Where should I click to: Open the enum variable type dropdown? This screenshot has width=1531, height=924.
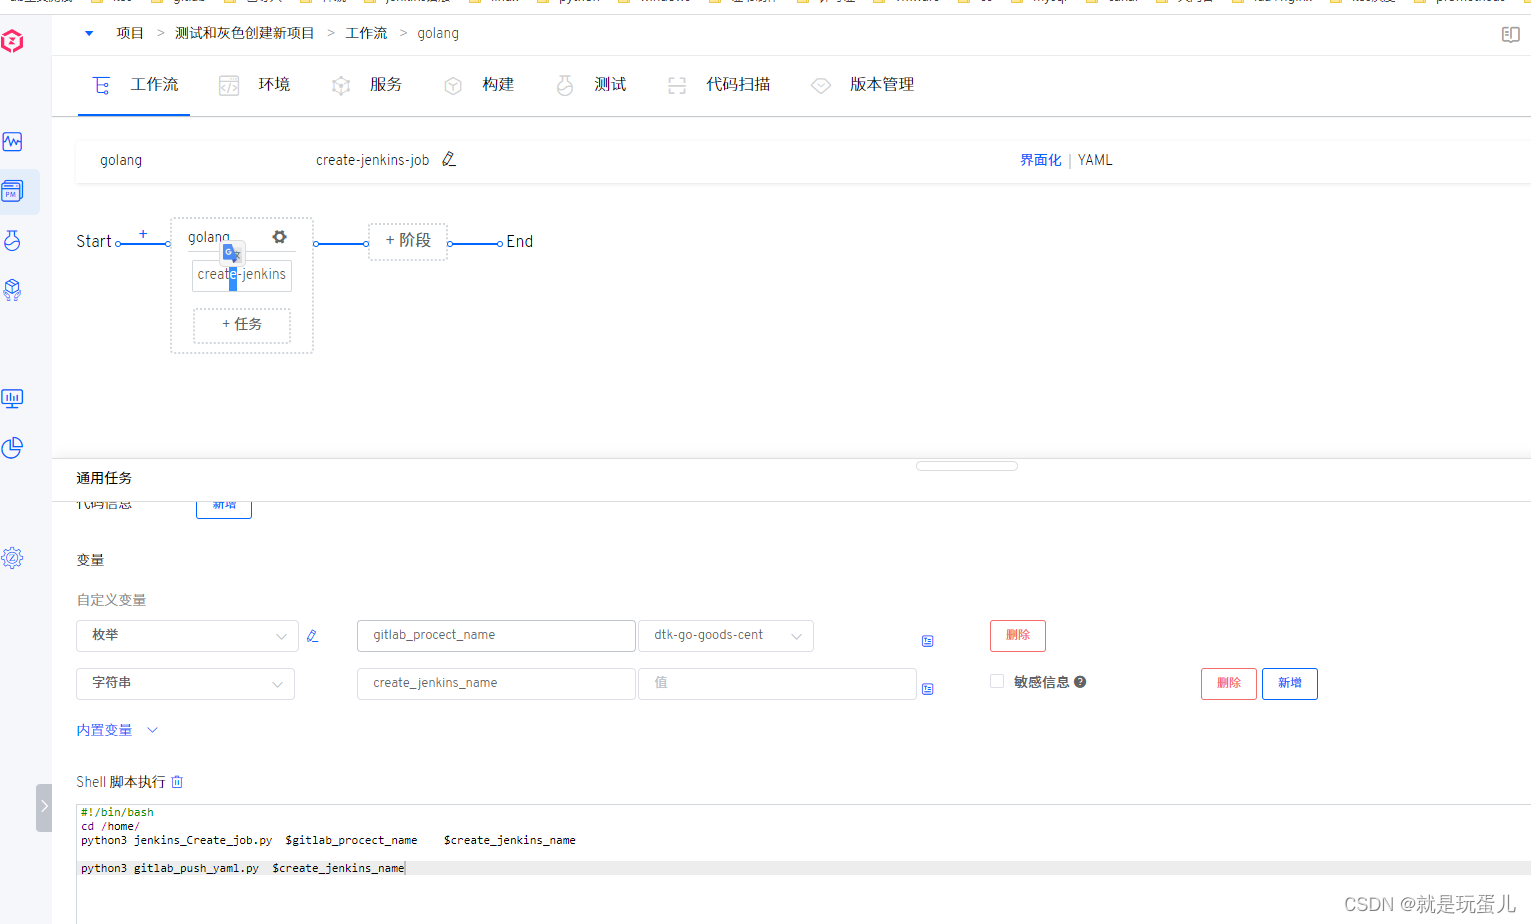(187, 636)
